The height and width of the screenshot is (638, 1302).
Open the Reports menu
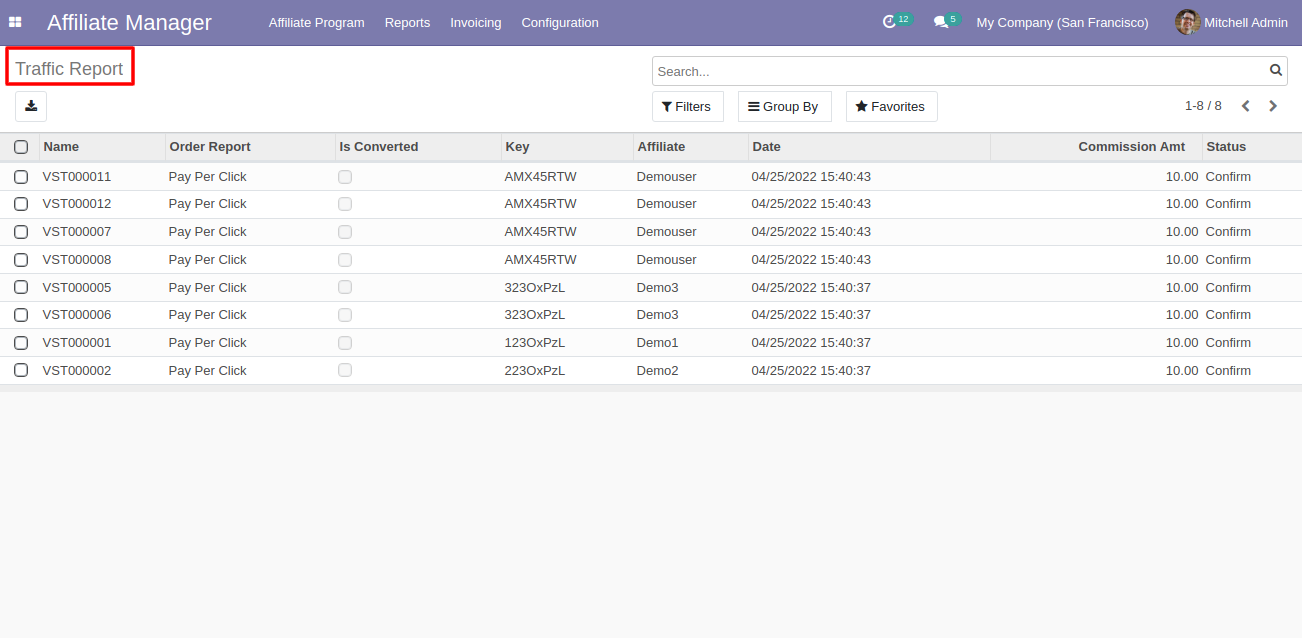[407, 22]
